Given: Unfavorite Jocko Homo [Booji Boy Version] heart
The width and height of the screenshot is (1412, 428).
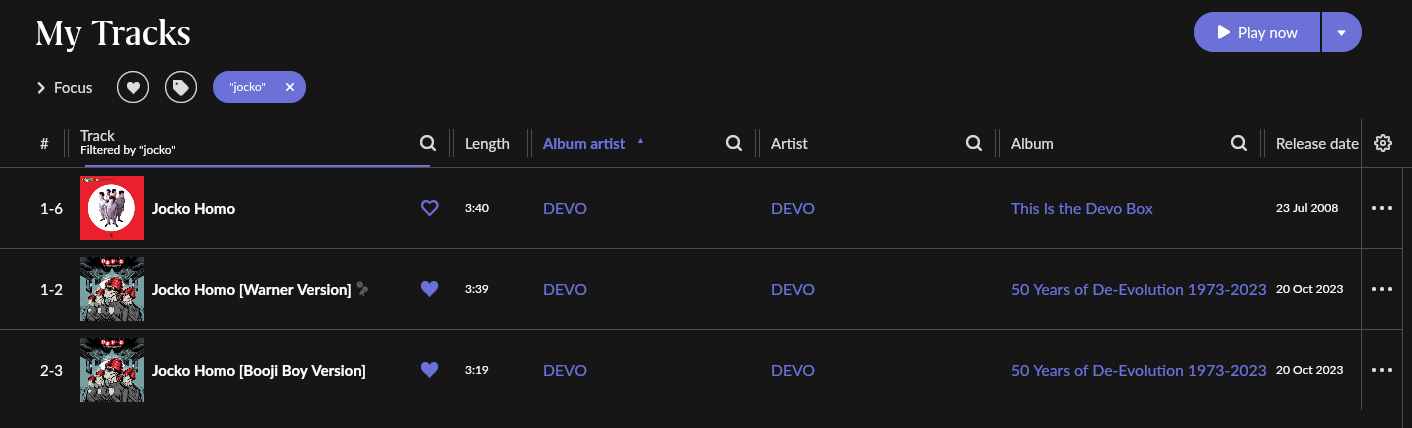Looking at the screenshot, I should pos(429,370).
